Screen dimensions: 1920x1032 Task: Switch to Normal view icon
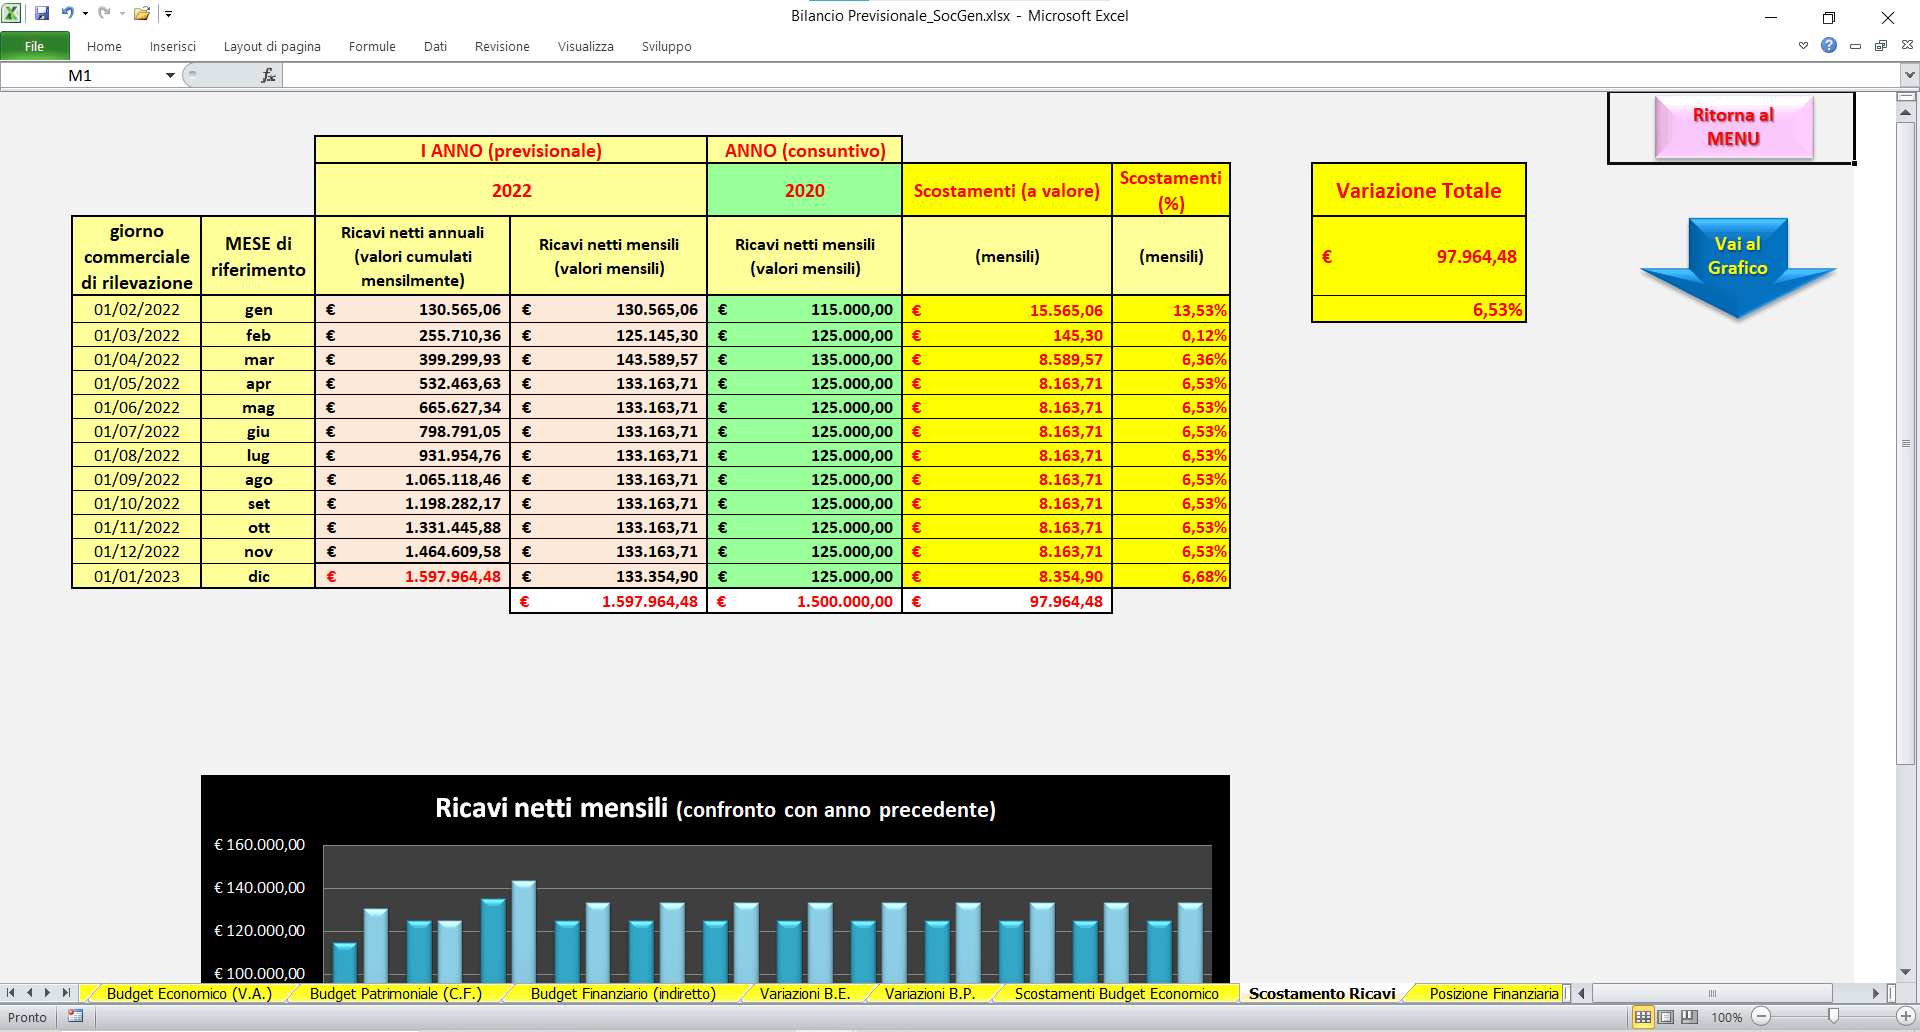(x=1643, y=1017)
